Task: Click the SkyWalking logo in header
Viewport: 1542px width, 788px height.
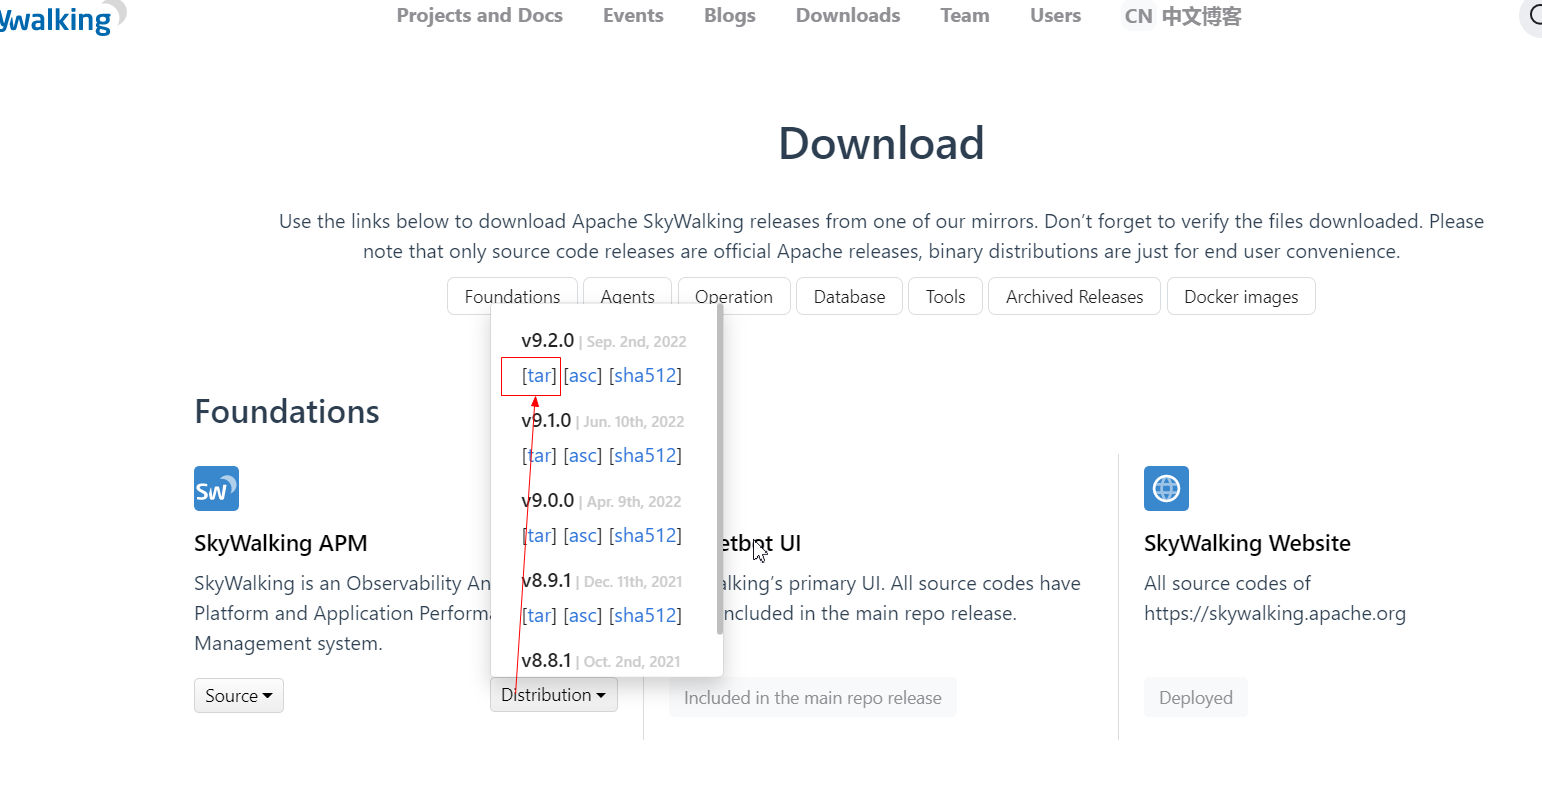Action: (x=62, y=18)
